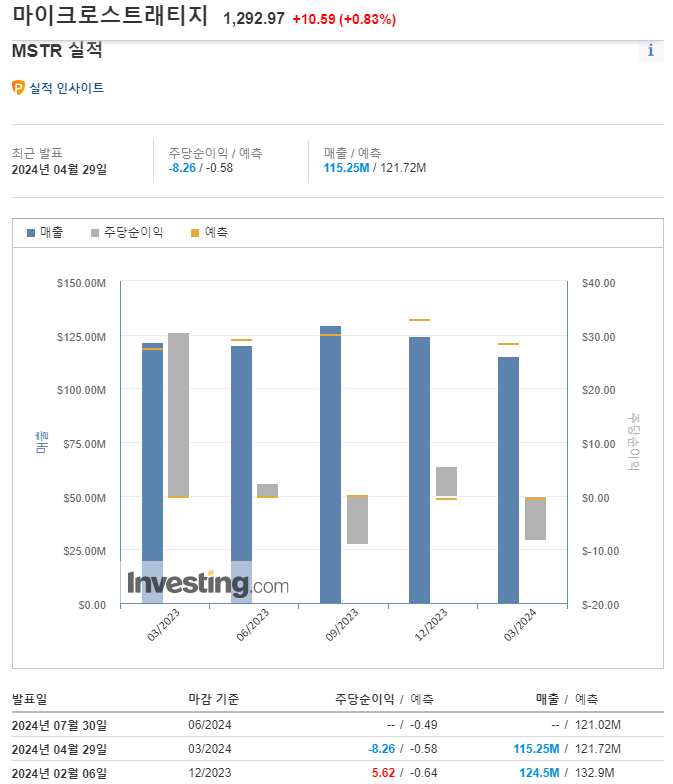673x784 pixels.
Task: Click the 09/2023 gray EPS bar
Action: point(358,520)
